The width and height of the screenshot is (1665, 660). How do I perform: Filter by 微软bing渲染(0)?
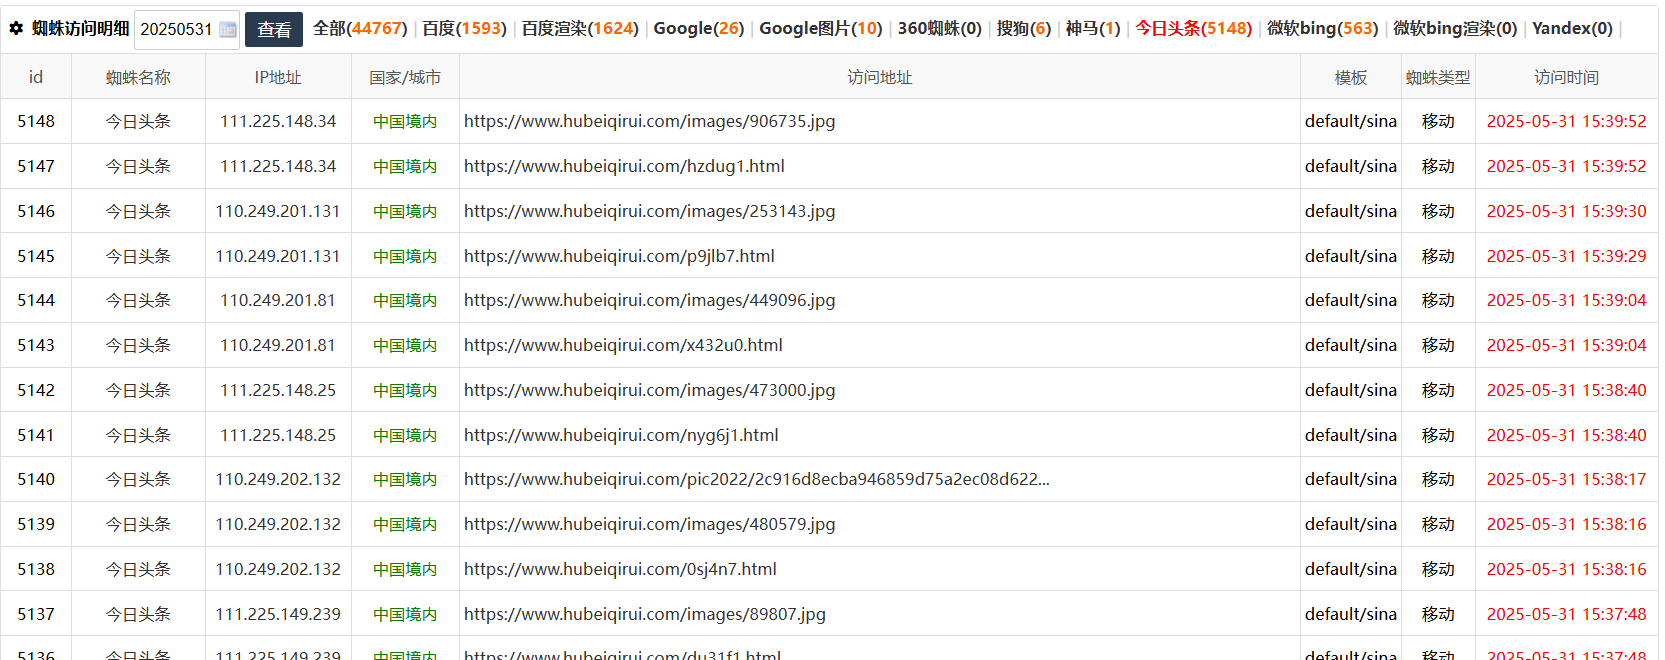(1455, 29)
